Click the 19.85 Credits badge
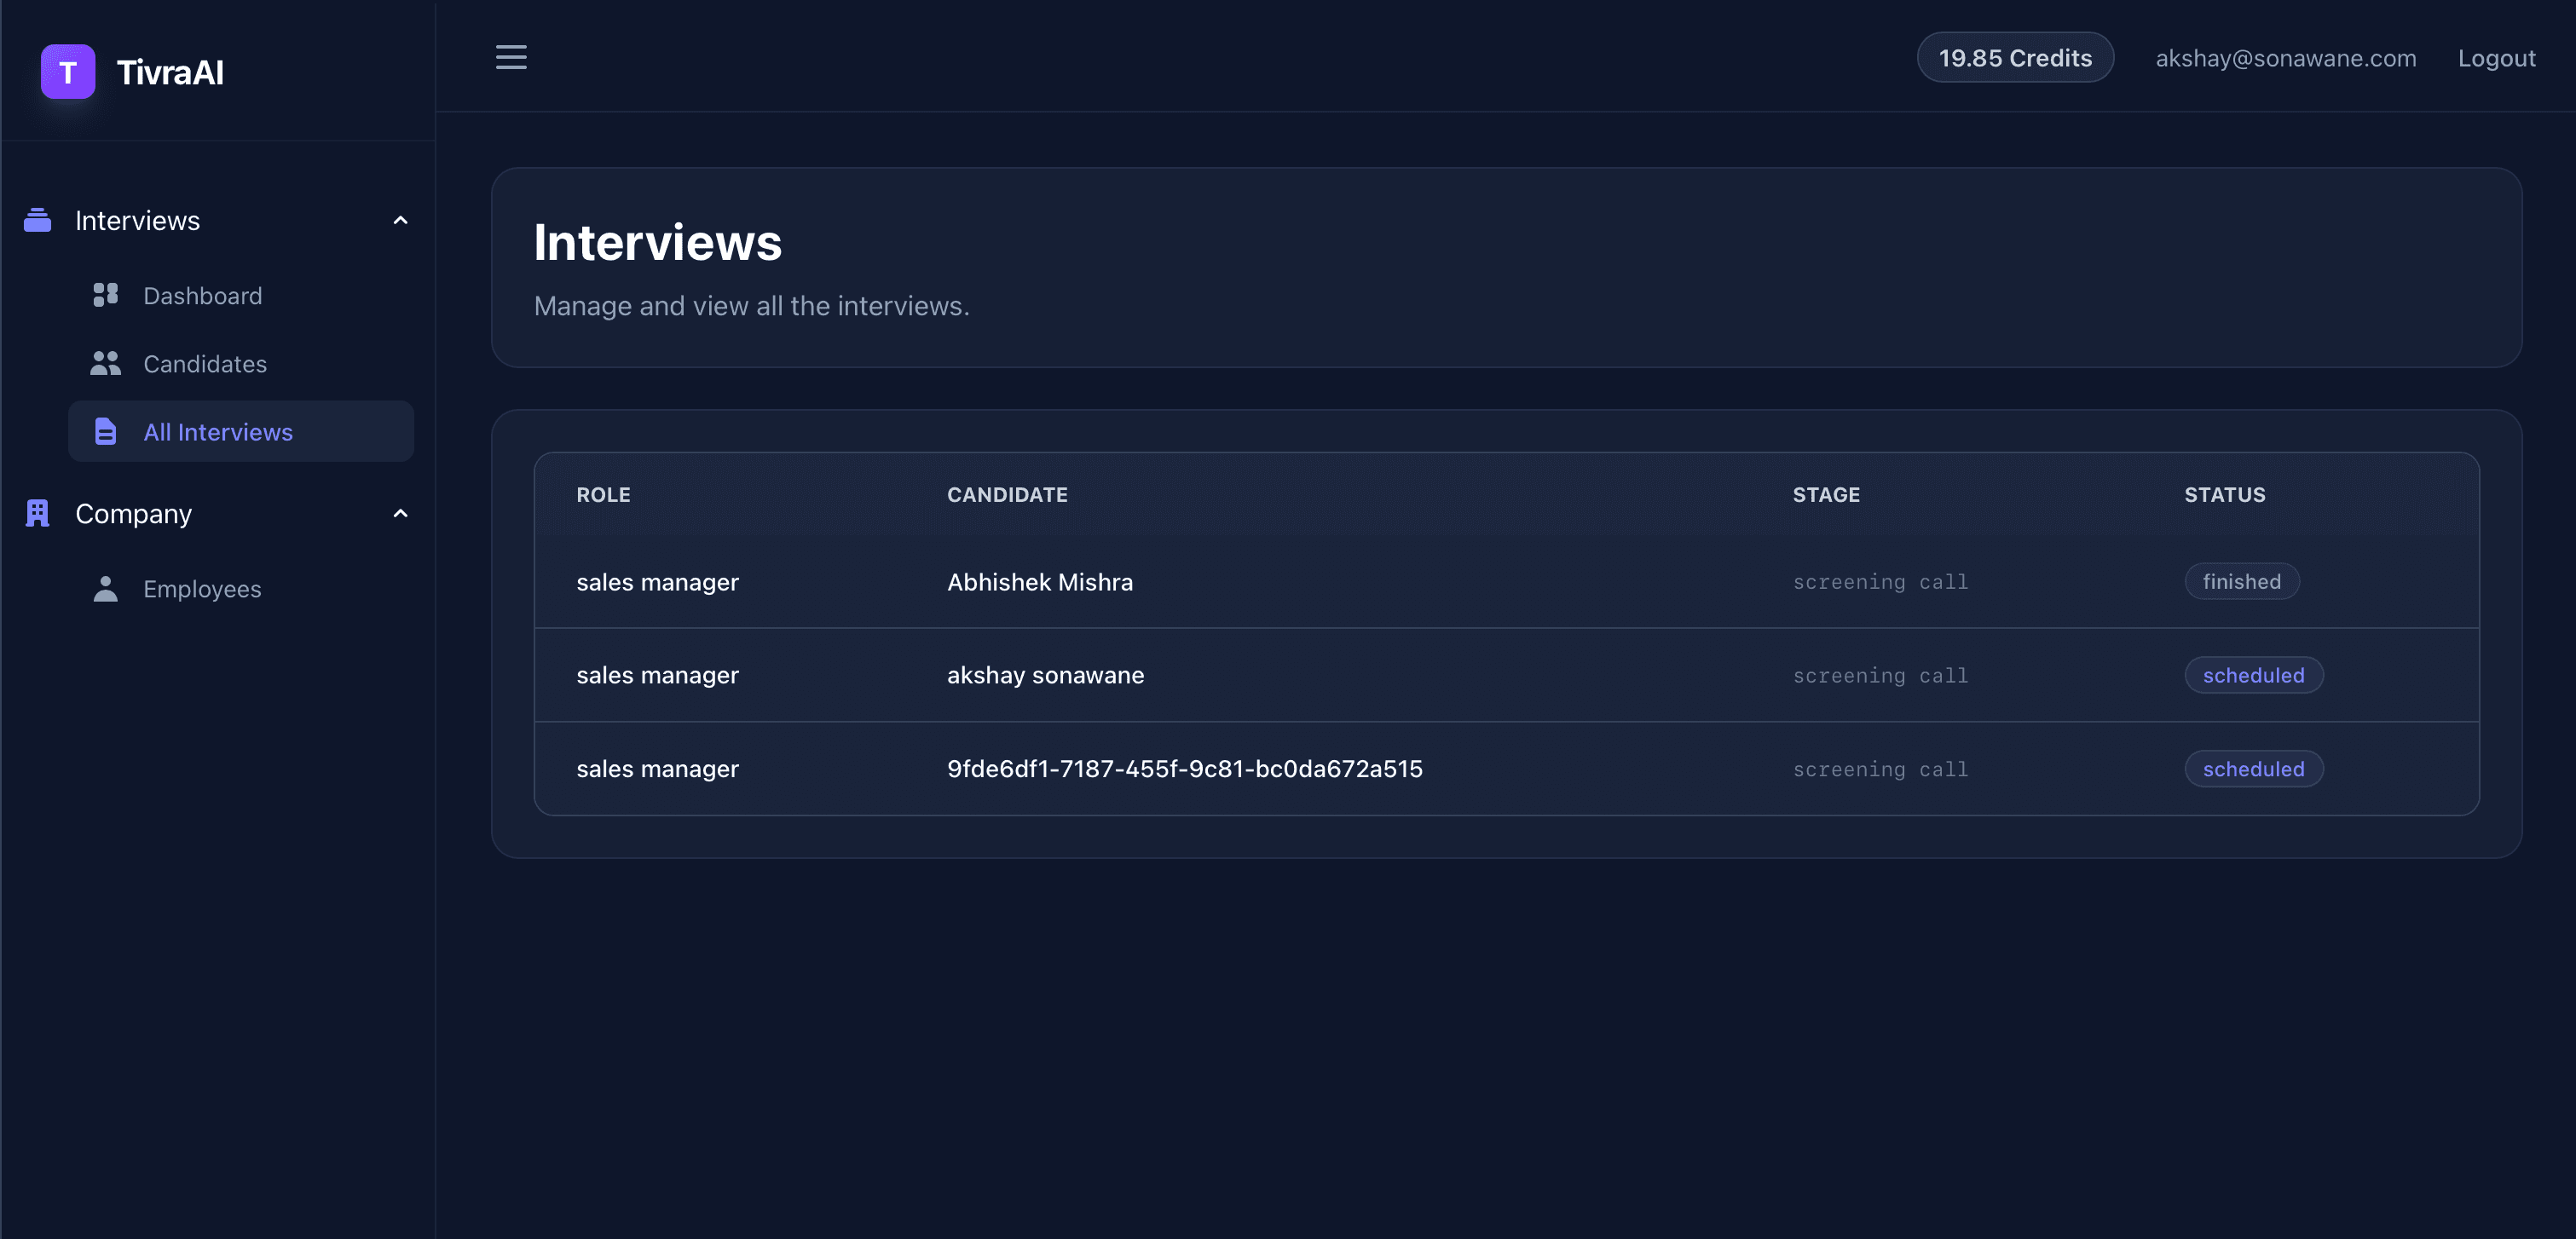The width and height of the screenshot is (2576, 1239). click(2015, 58)
